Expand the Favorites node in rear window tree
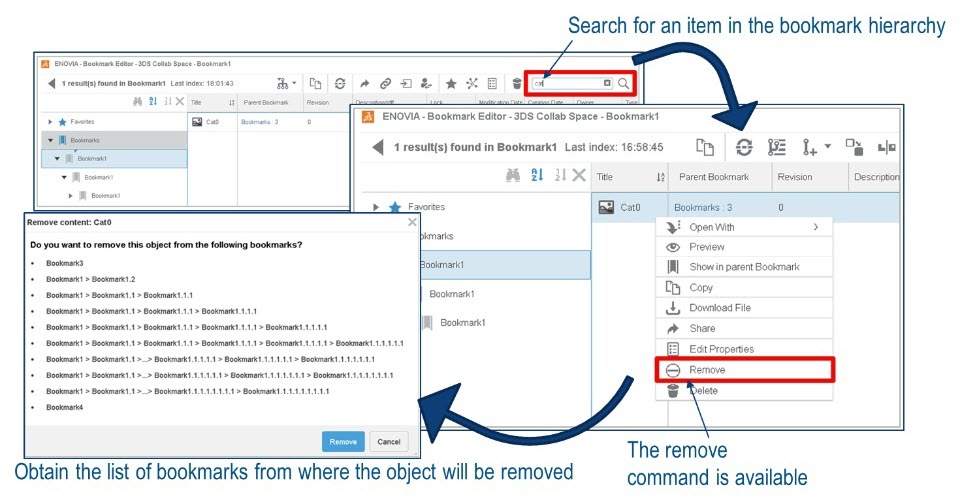This screenshot has height=504, width=960. click(x=50, y=122)
